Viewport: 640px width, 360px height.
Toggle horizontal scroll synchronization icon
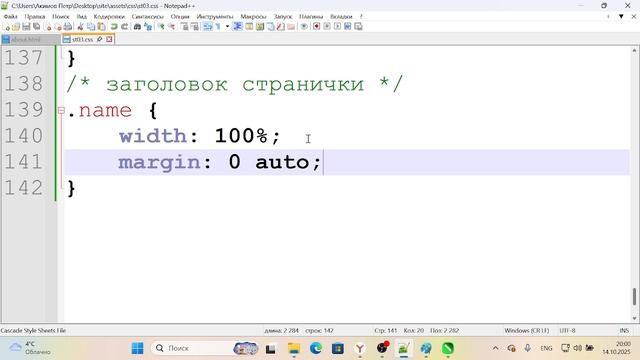pyautogui.click(x=195, y=27)
